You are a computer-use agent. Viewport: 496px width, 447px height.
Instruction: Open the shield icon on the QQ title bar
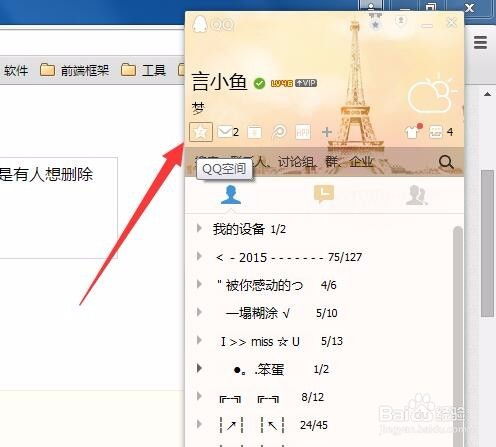tap(401, 22)
